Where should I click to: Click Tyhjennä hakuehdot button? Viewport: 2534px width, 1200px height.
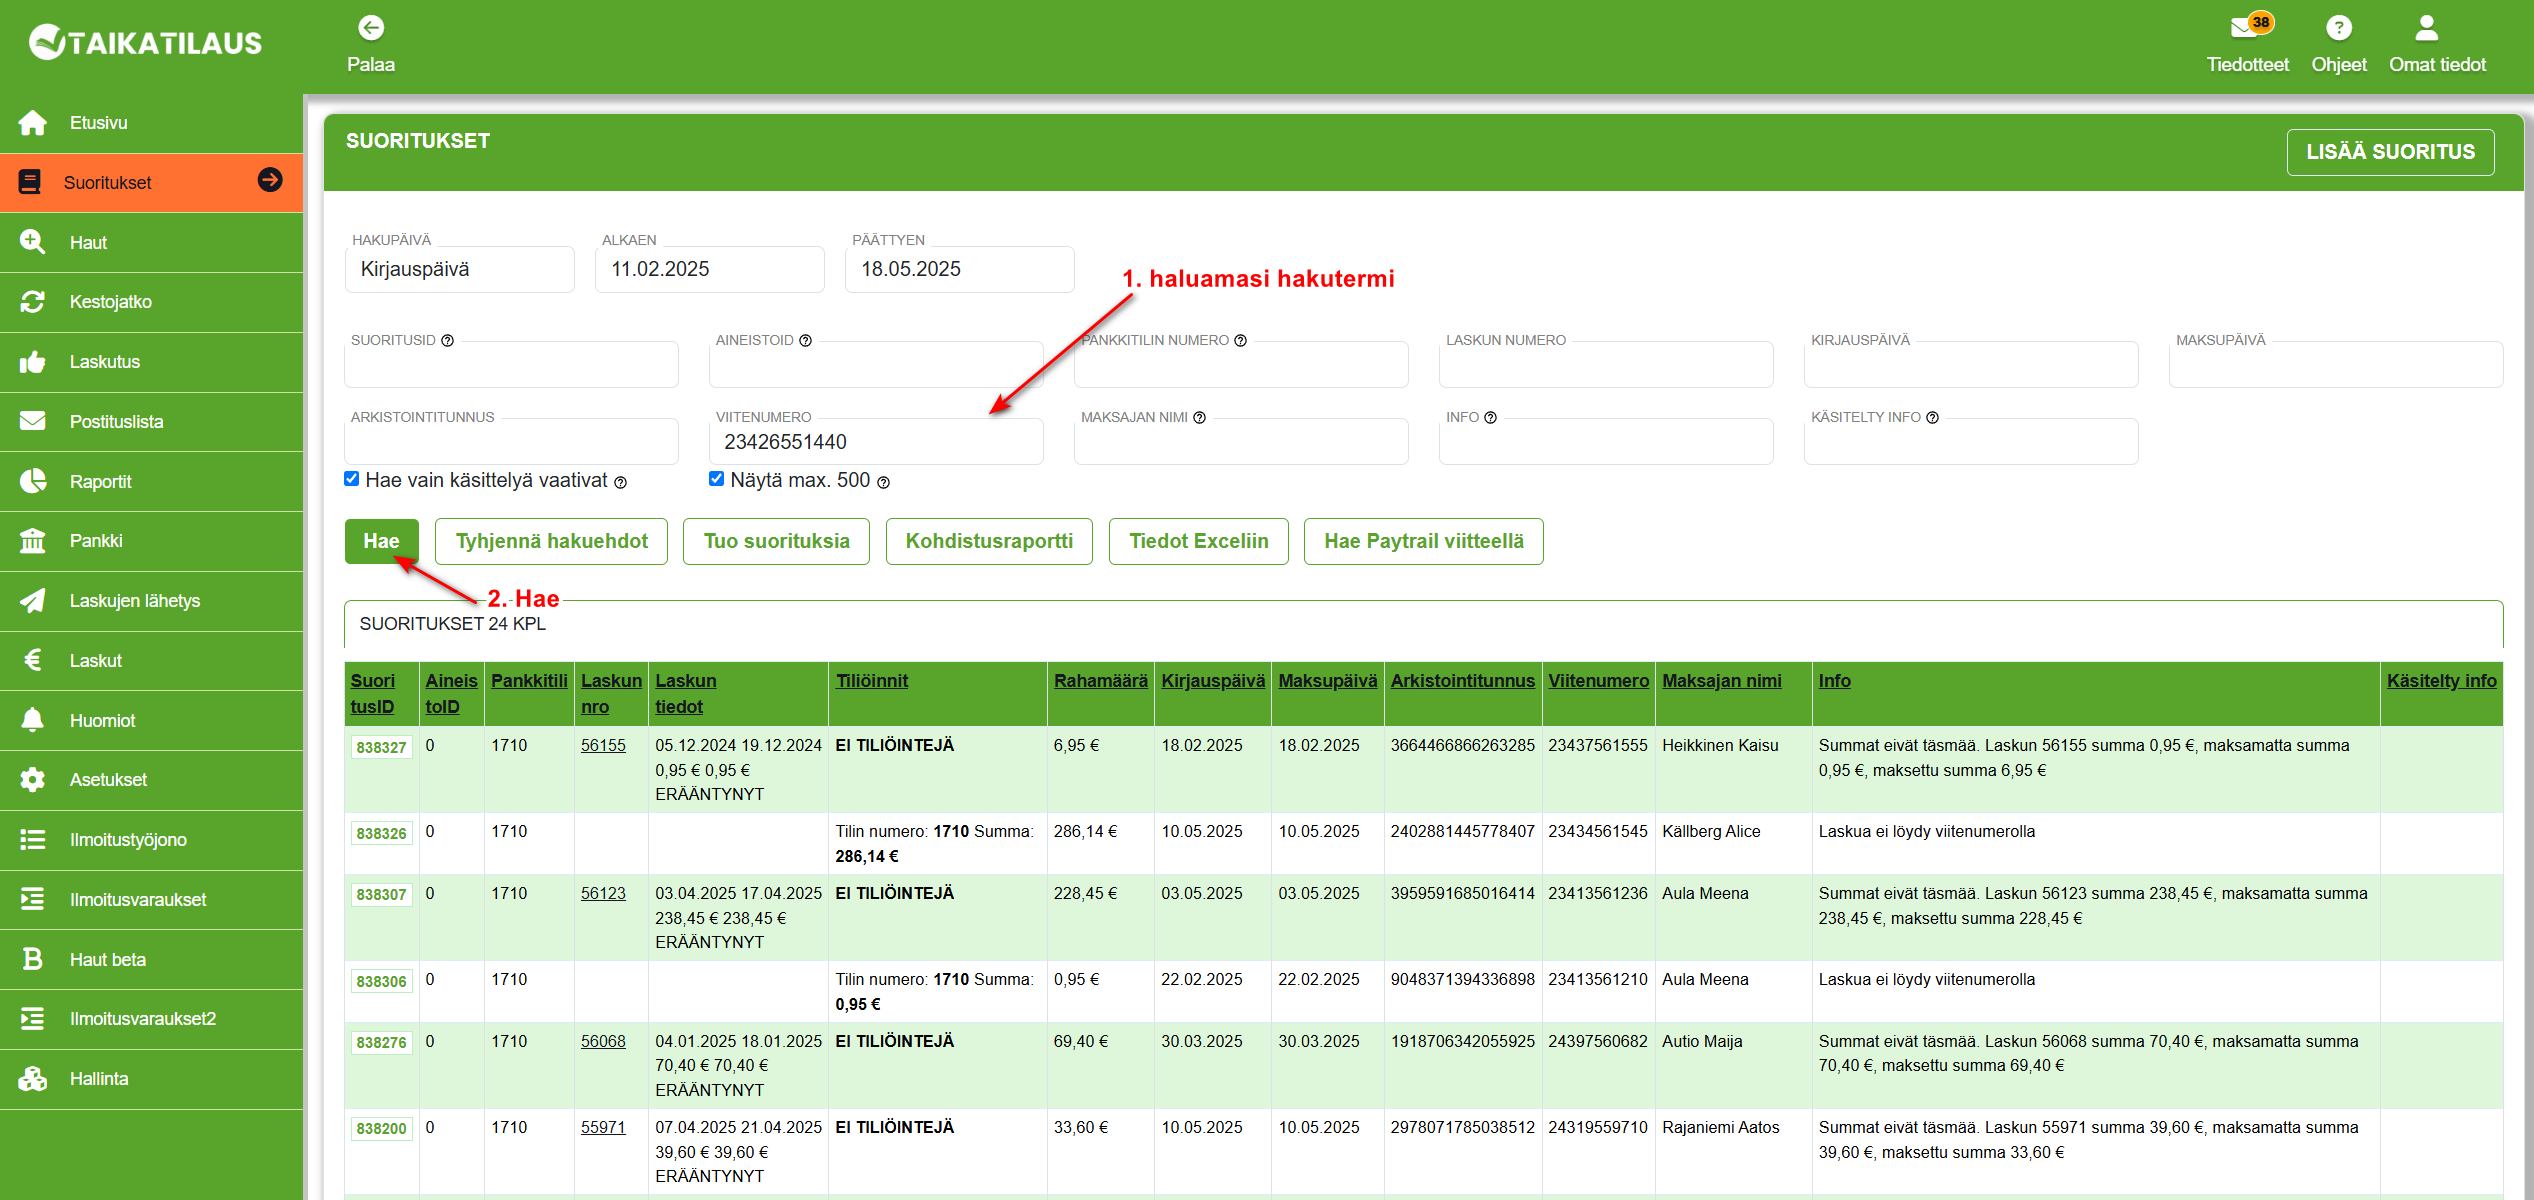pos(552,541)
